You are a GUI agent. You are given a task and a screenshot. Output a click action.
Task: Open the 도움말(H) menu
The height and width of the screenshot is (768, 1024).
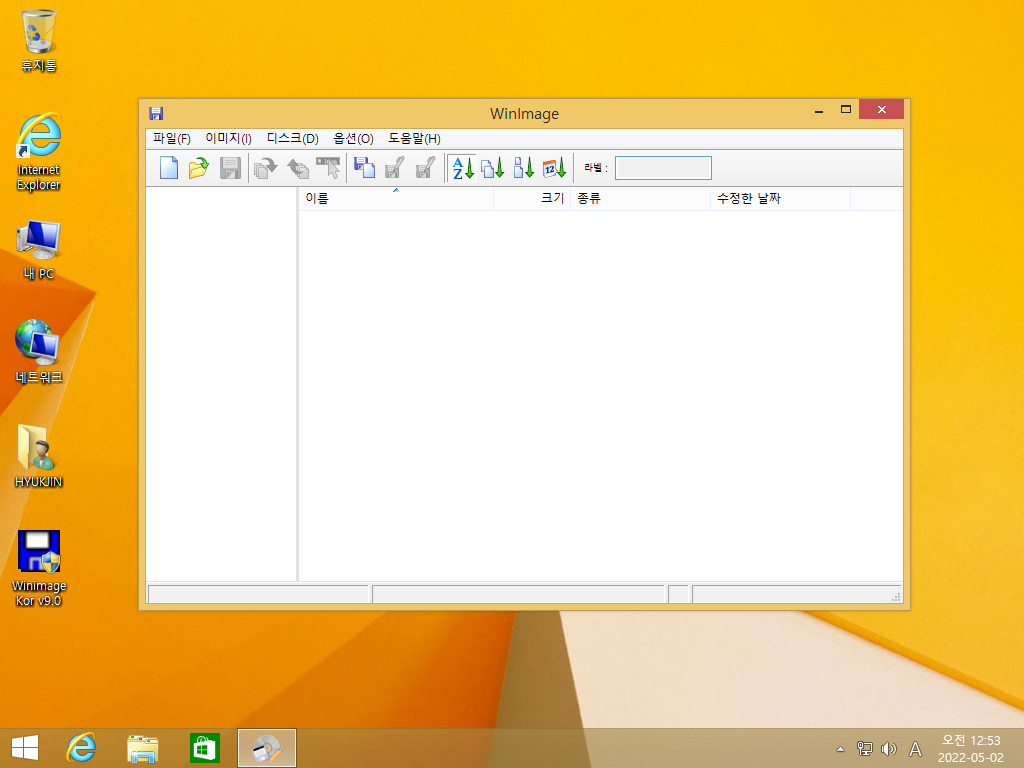tap(415, 138)
